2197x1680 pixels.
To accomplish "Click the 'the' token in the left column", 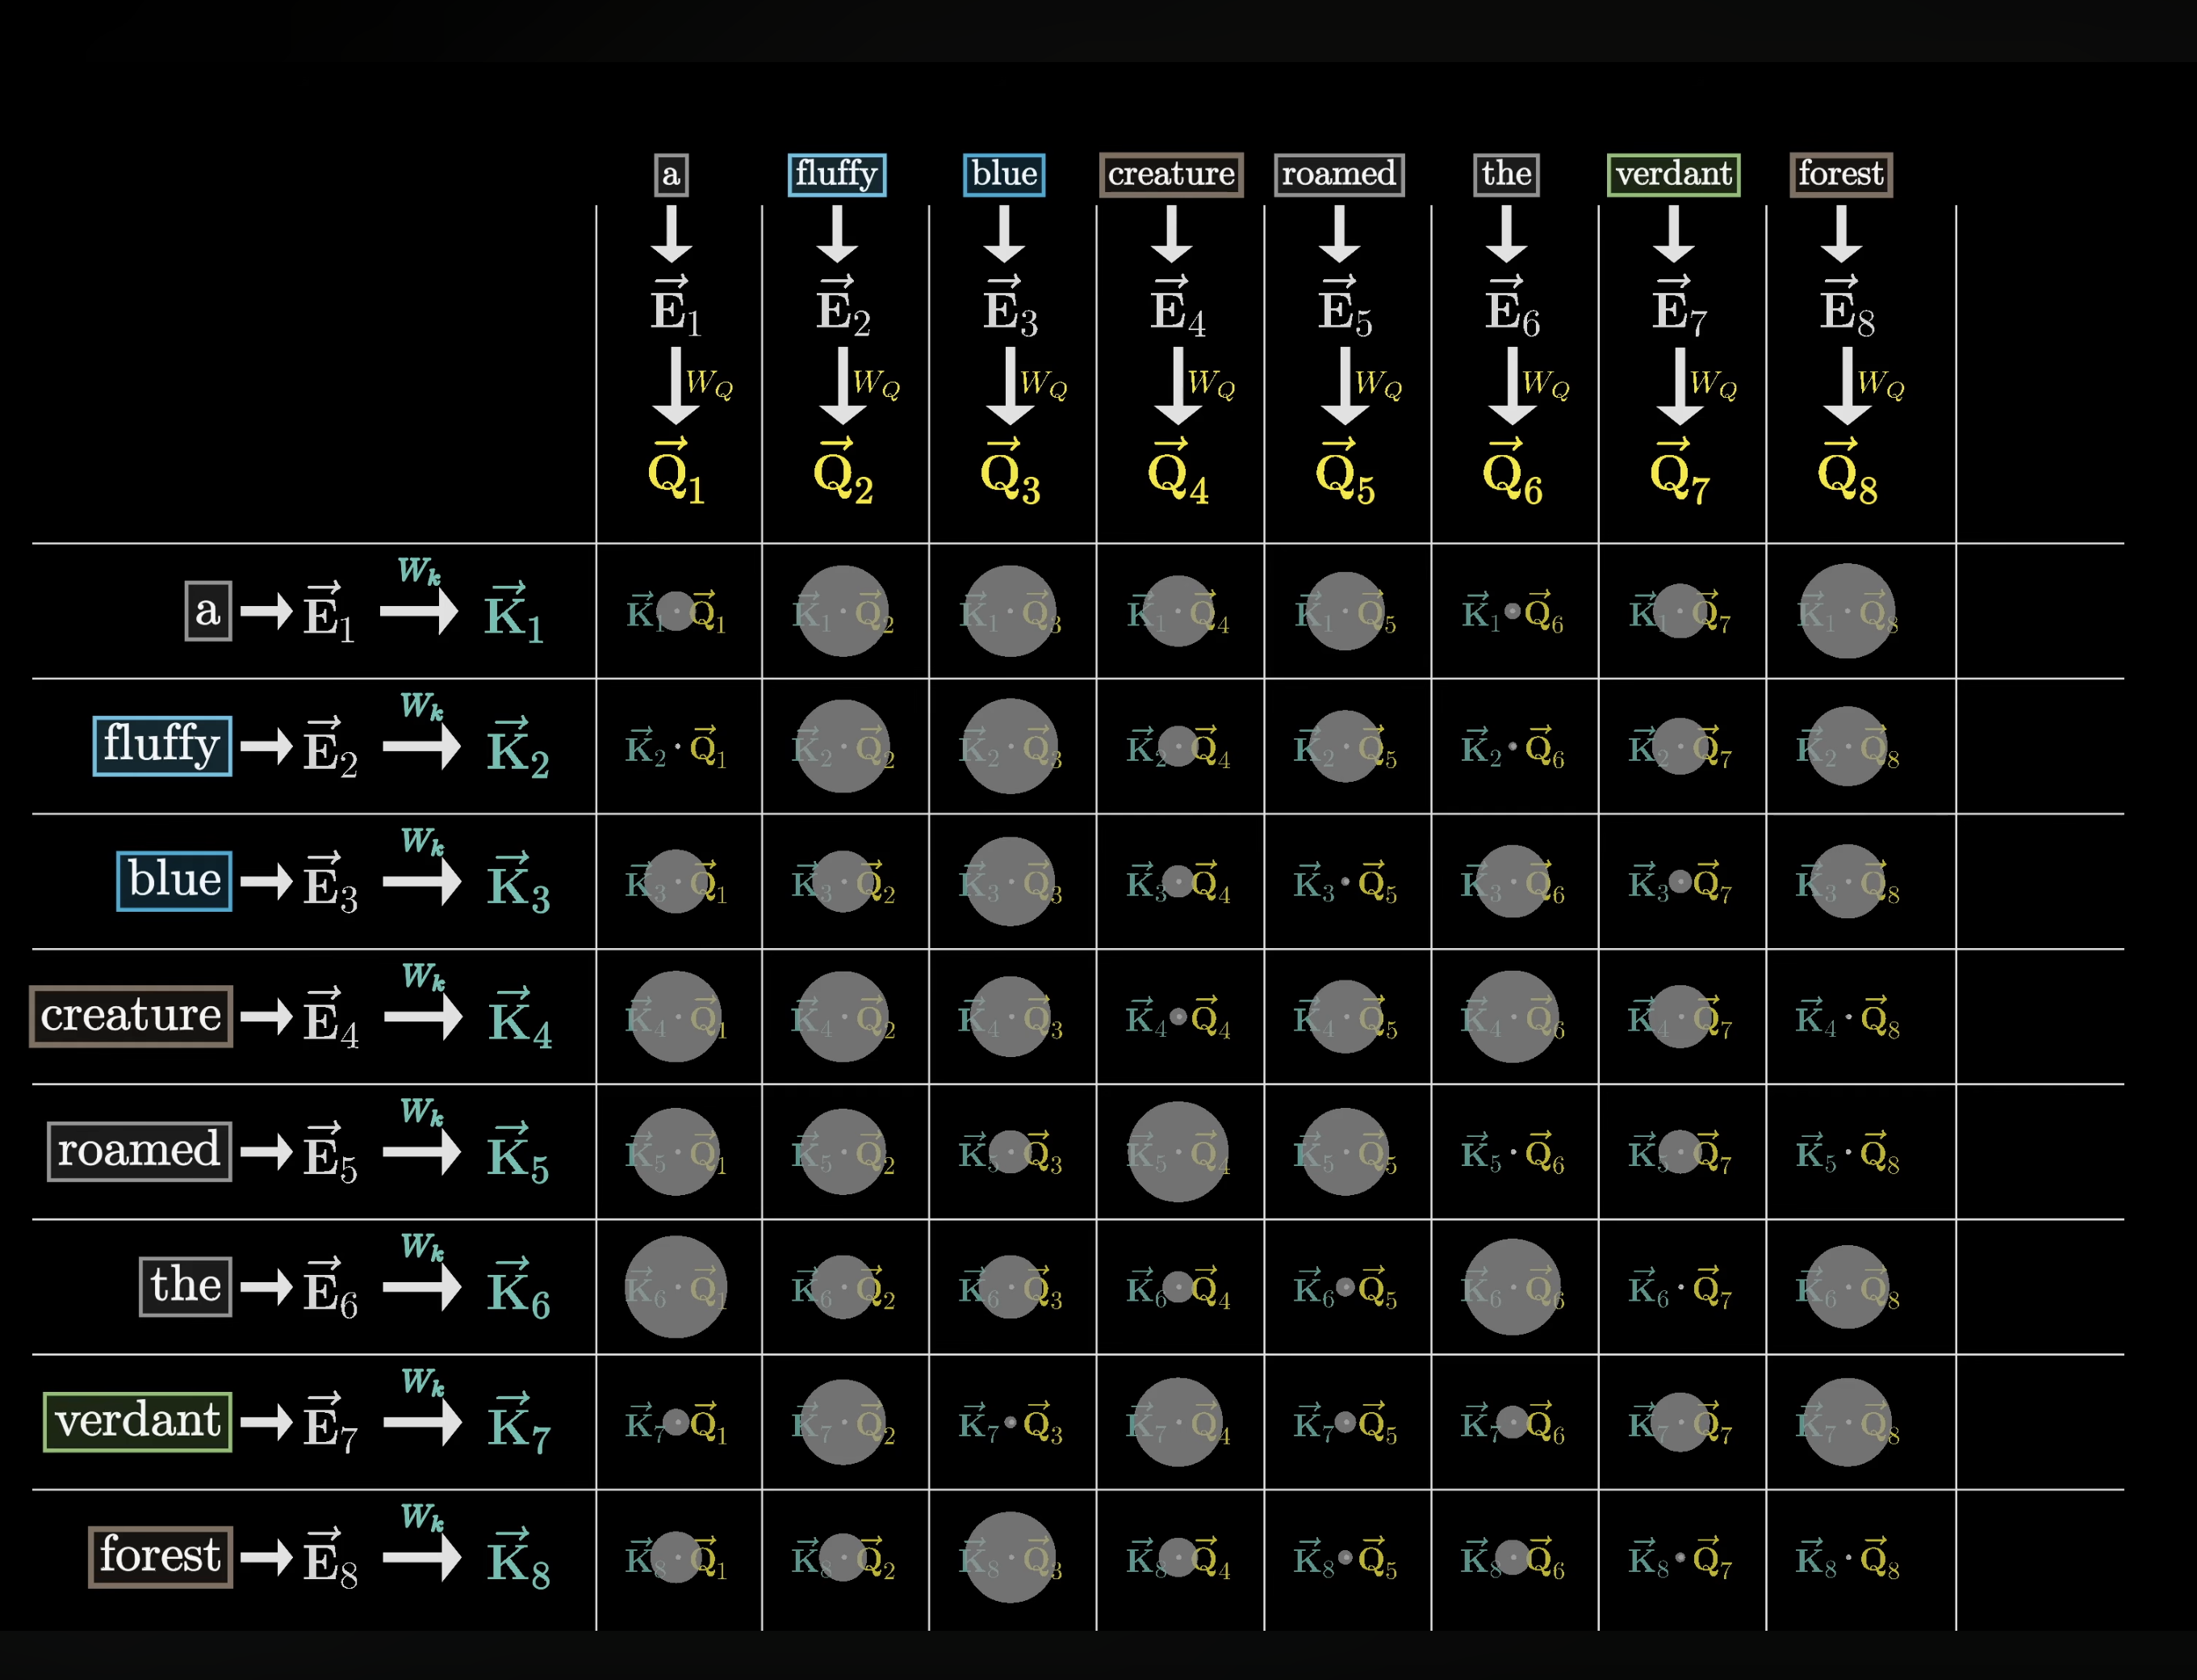I will (185, 1286).
